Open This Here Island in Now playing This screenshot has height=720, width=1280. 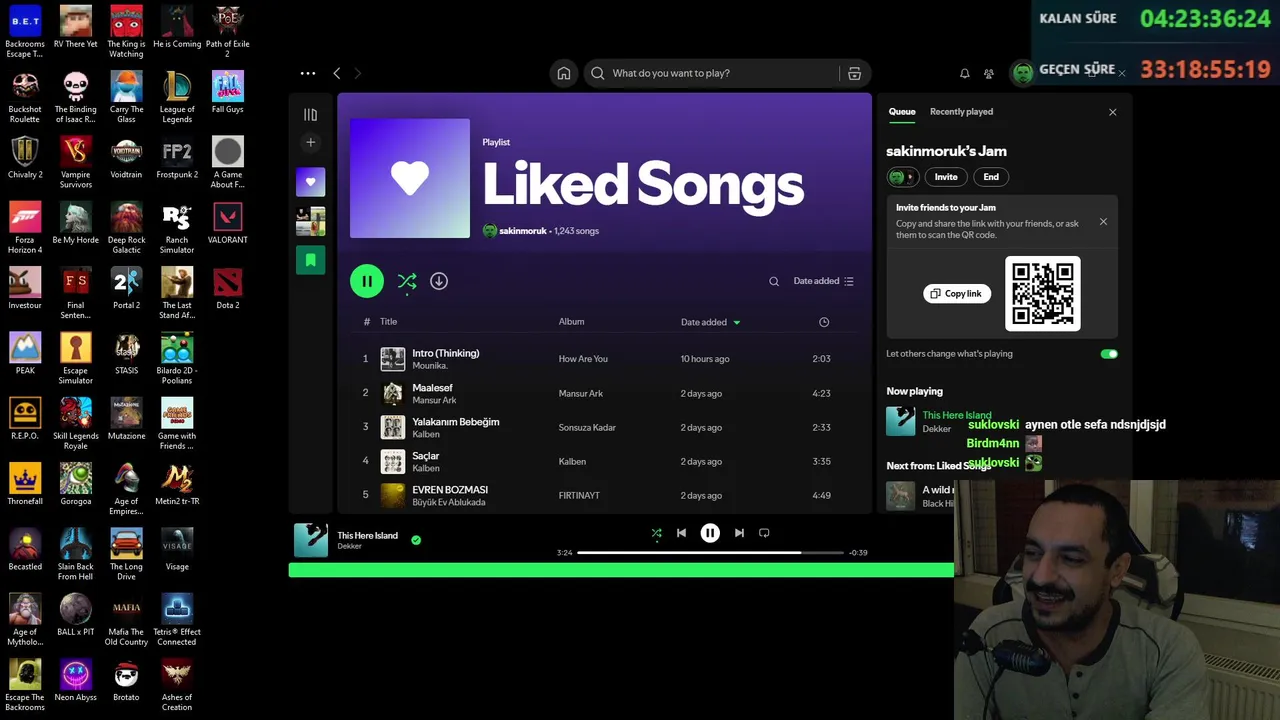pos(956,415)
